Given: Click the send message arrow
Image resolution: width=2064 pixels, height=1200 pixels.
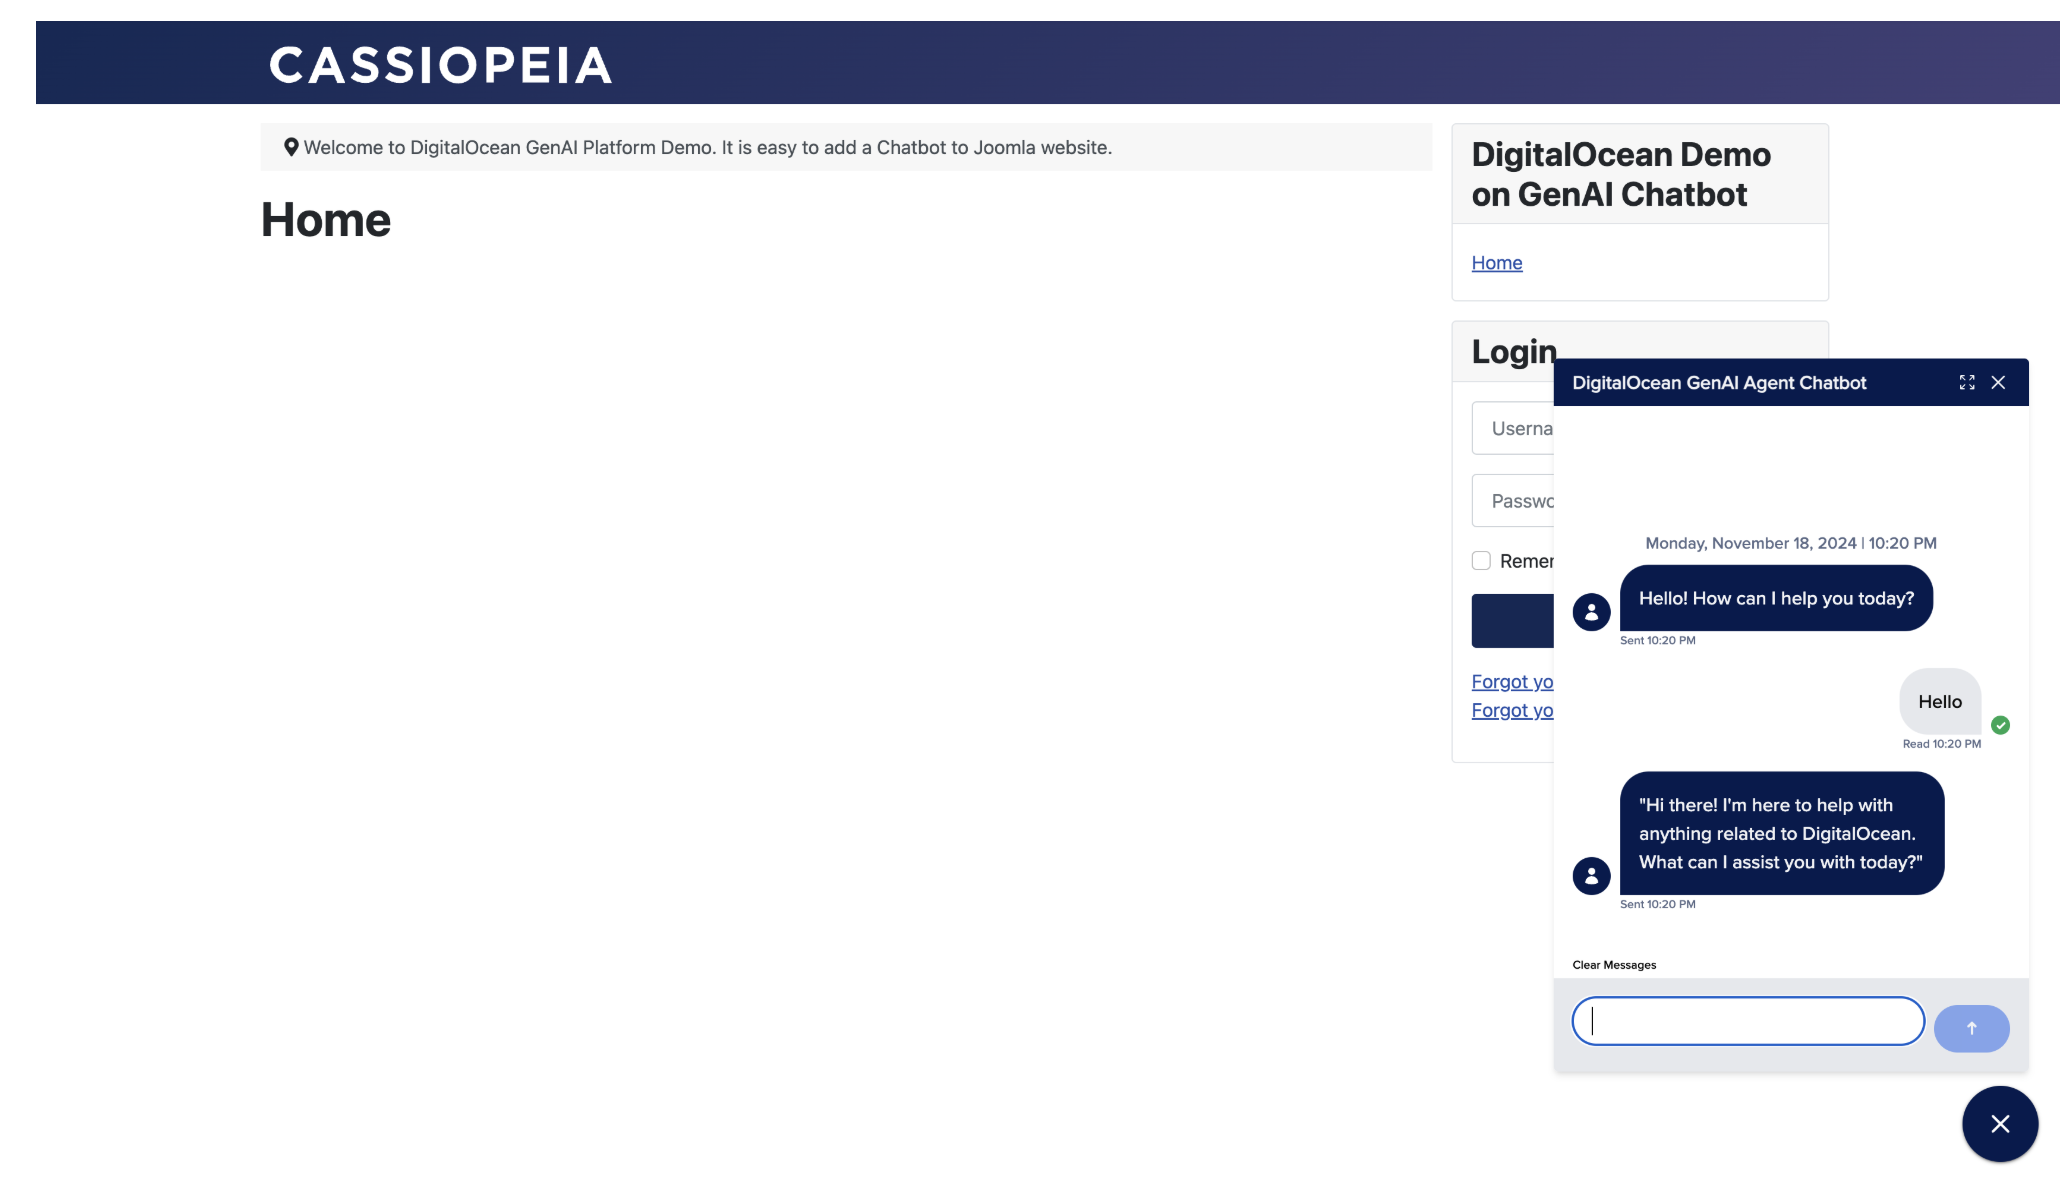Looking at the screenshot, I should coord(1971,1027).
